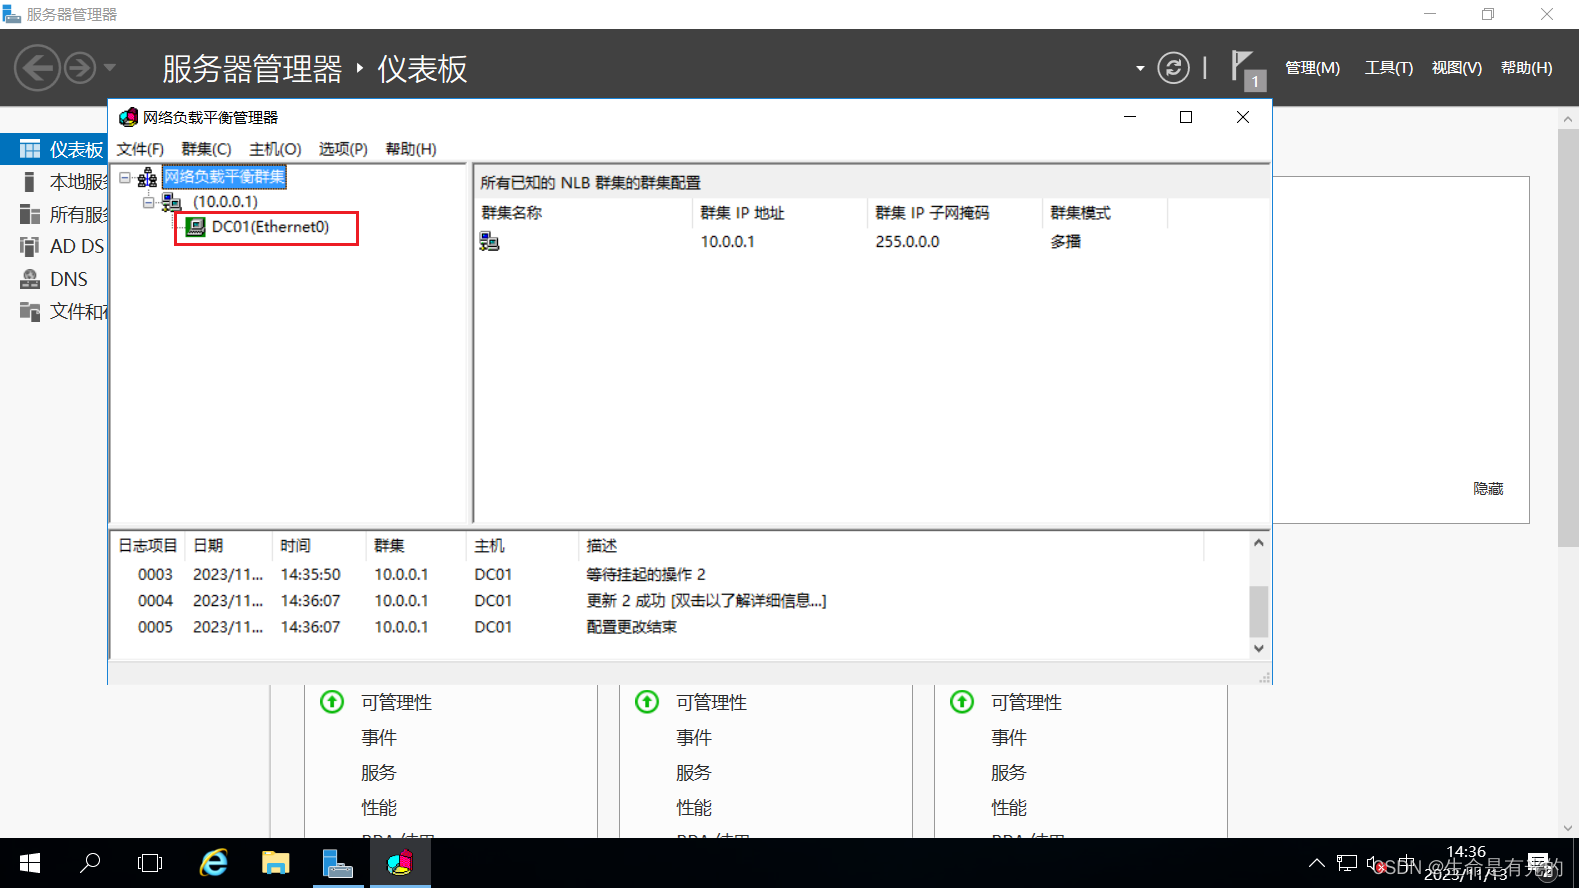
Task: Refresh the Server Manager dashboard
Action: pyautogui.click(x=1173, y=68)
